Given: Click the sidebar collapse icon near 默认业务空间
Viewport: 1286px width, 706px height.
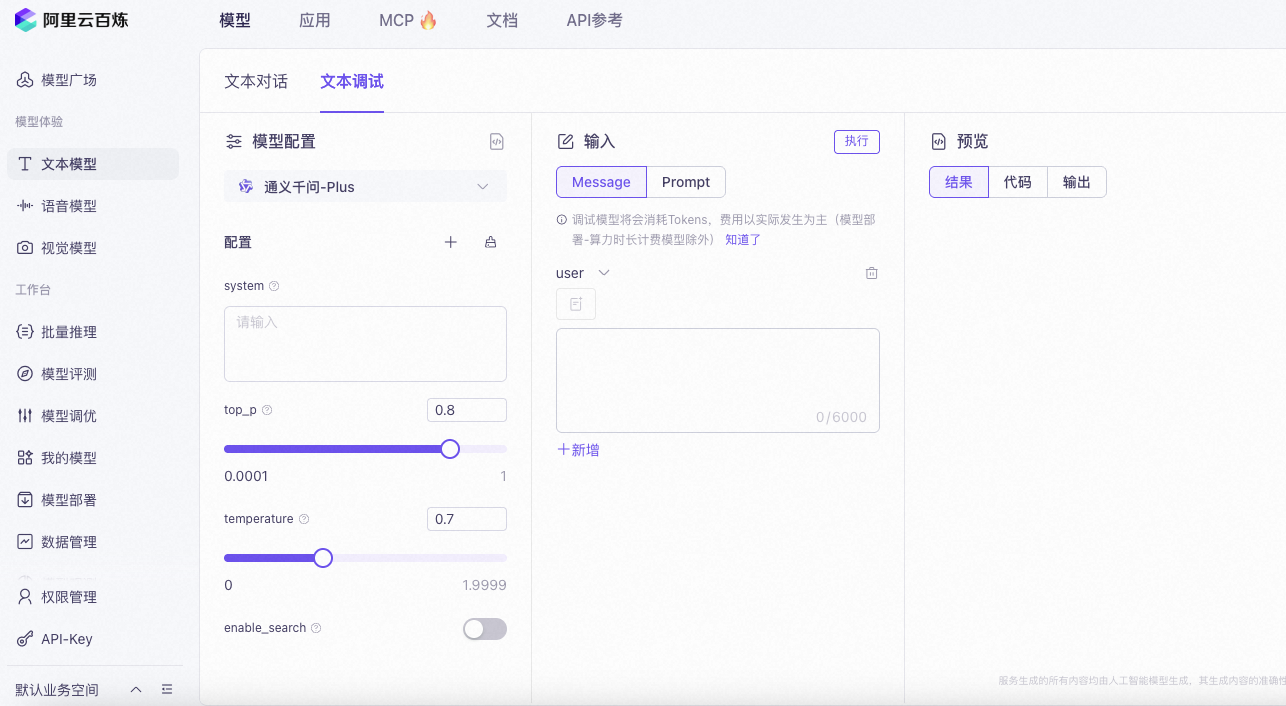Looking at the screenshot, I should (x=167, y=690).
